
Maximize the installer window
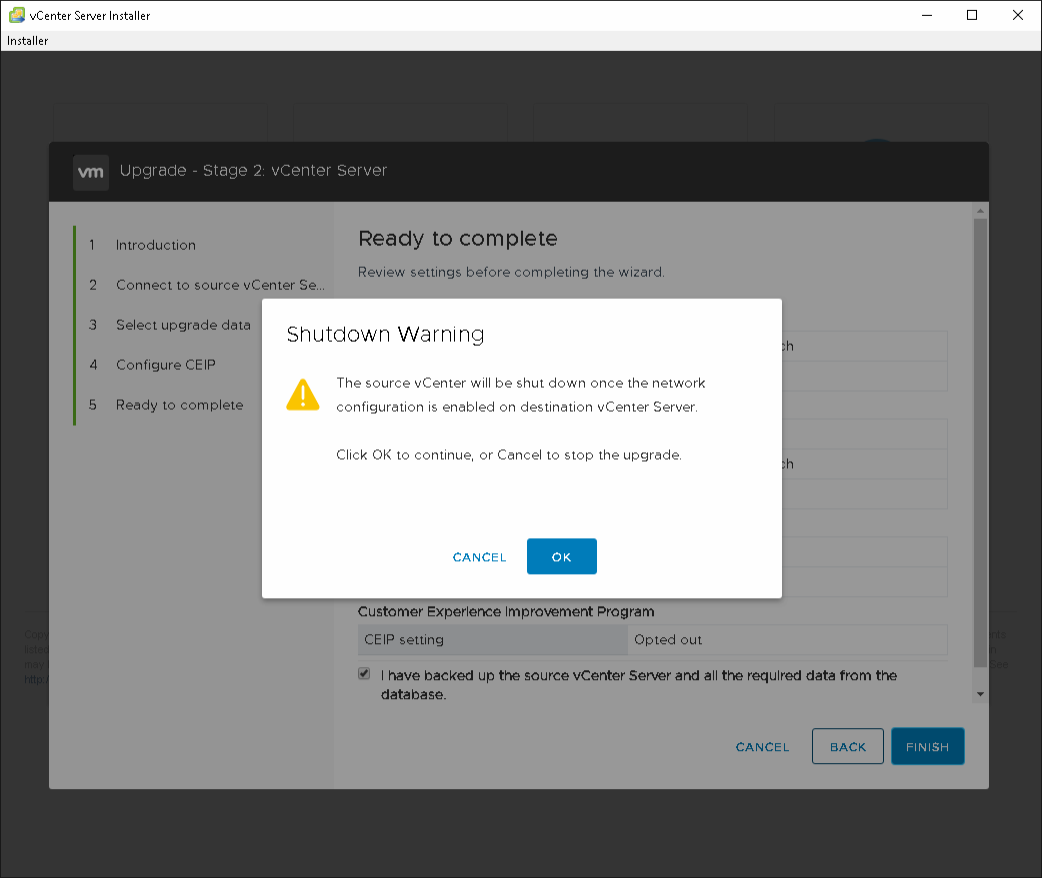point(972,15)
